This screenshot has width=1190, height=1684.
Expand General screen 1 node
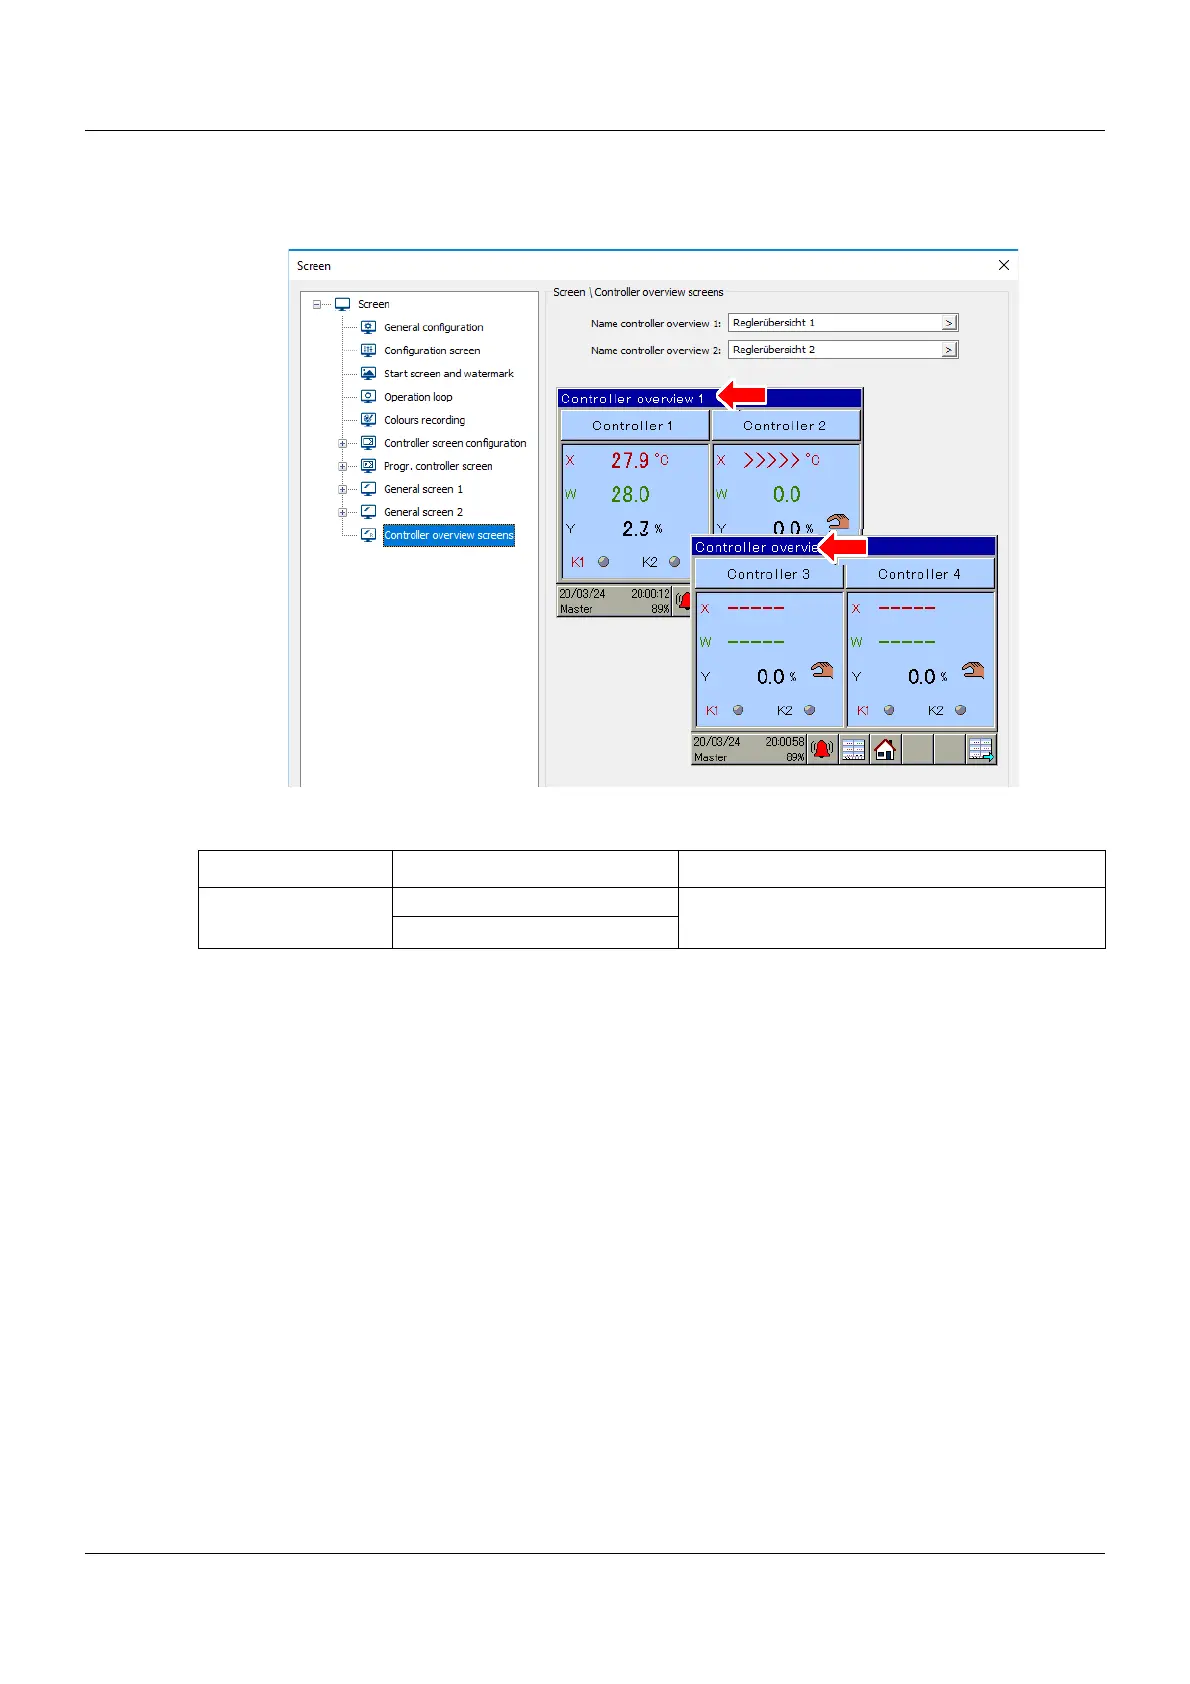342,489
